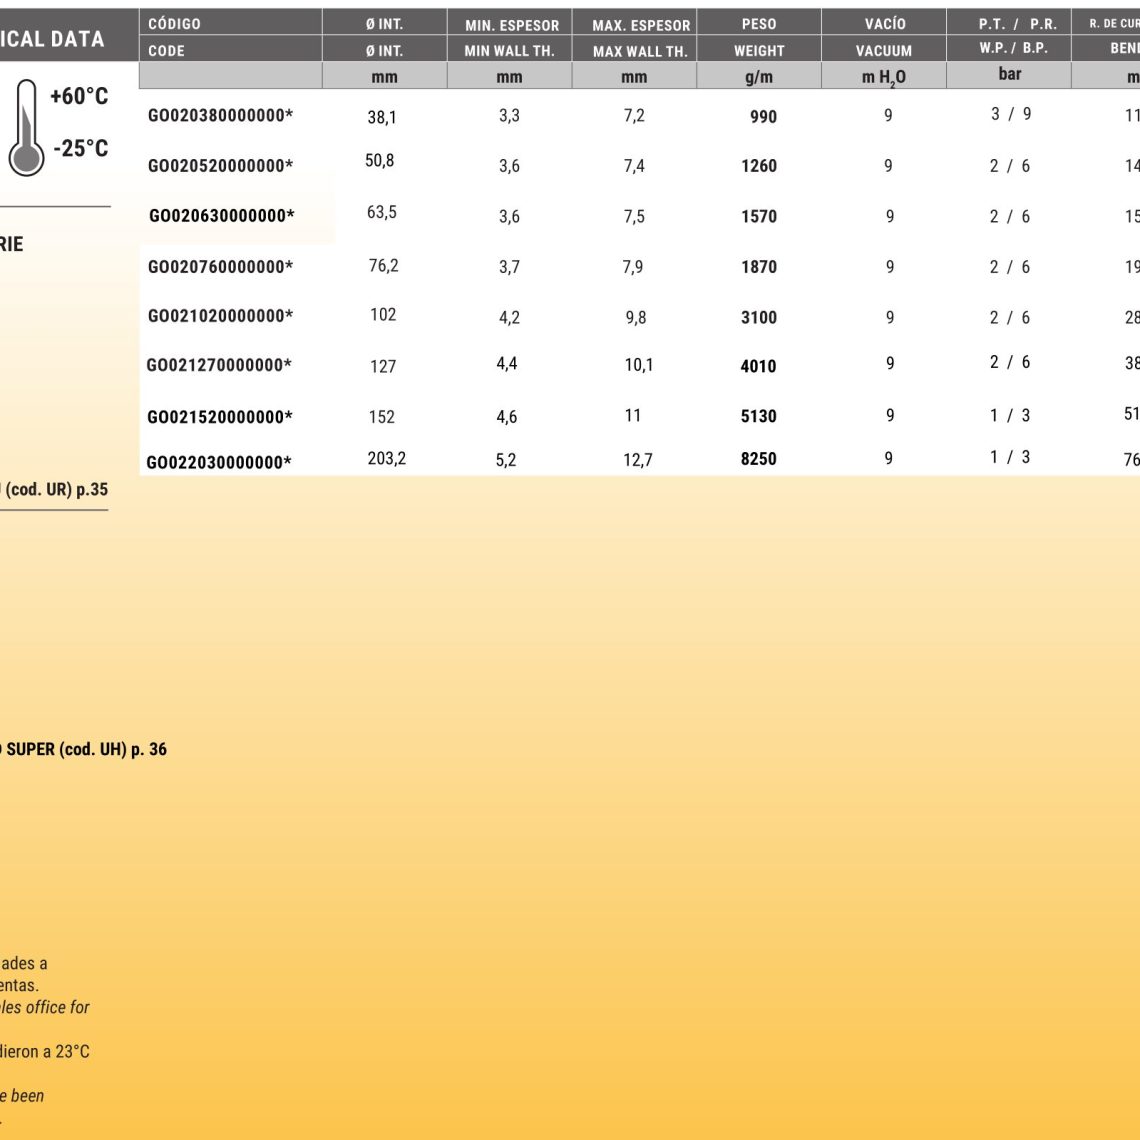Click the g/m unit label

tap(758, 76)
